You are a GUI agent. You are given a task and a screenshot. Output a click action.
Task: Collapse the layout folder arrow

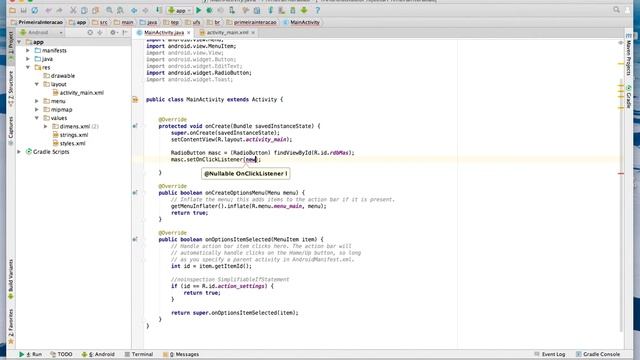[x=37, y=84]
